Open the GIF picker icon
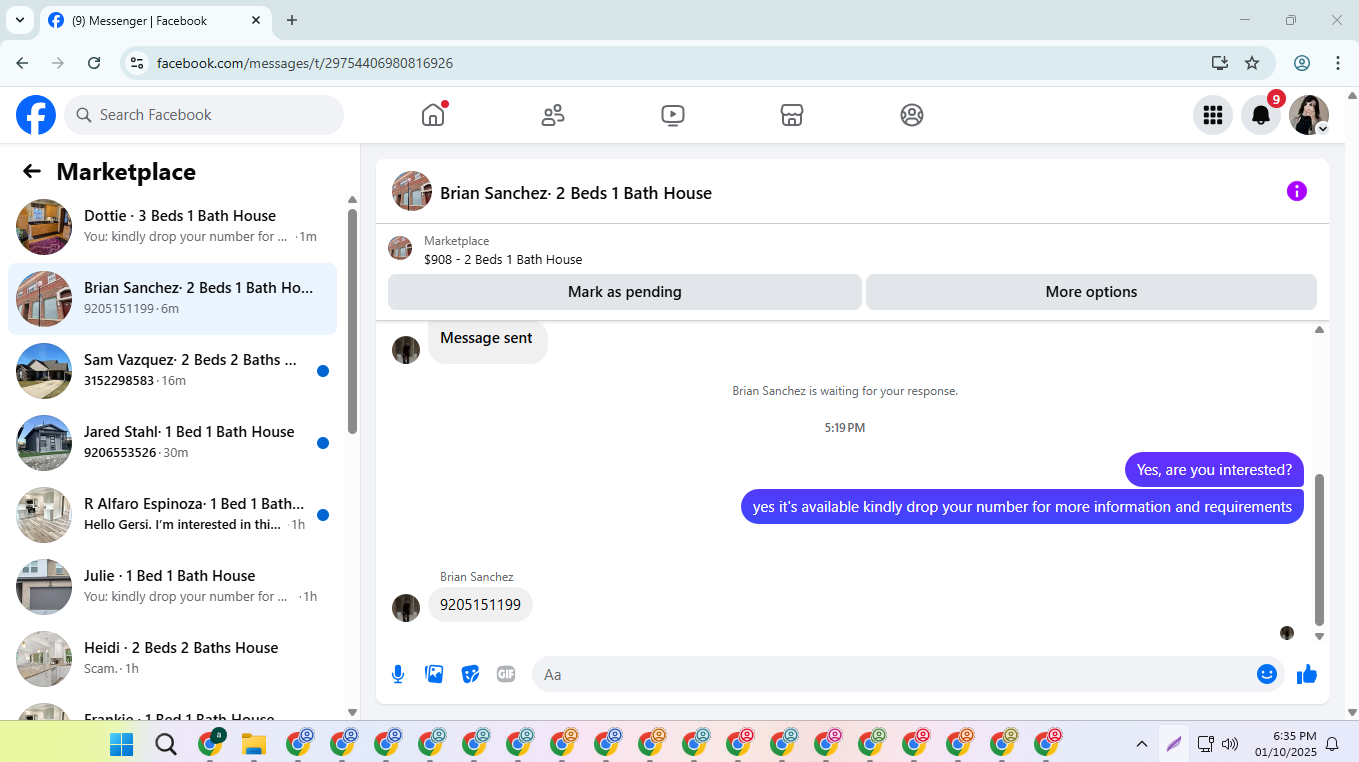1359x762 pixels. coord(506,674)
